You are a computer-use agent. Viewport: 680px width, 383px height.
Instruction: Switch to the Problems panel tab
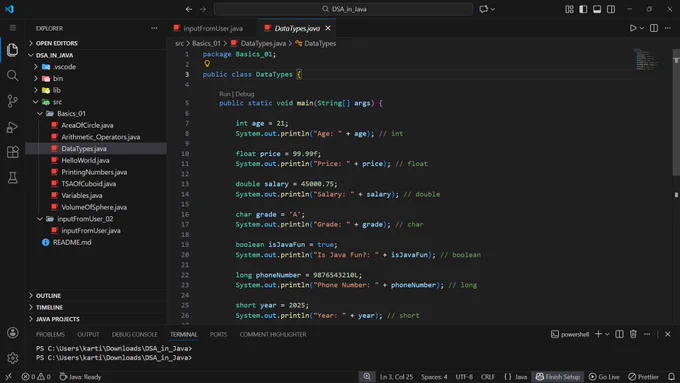coord(50,334)
